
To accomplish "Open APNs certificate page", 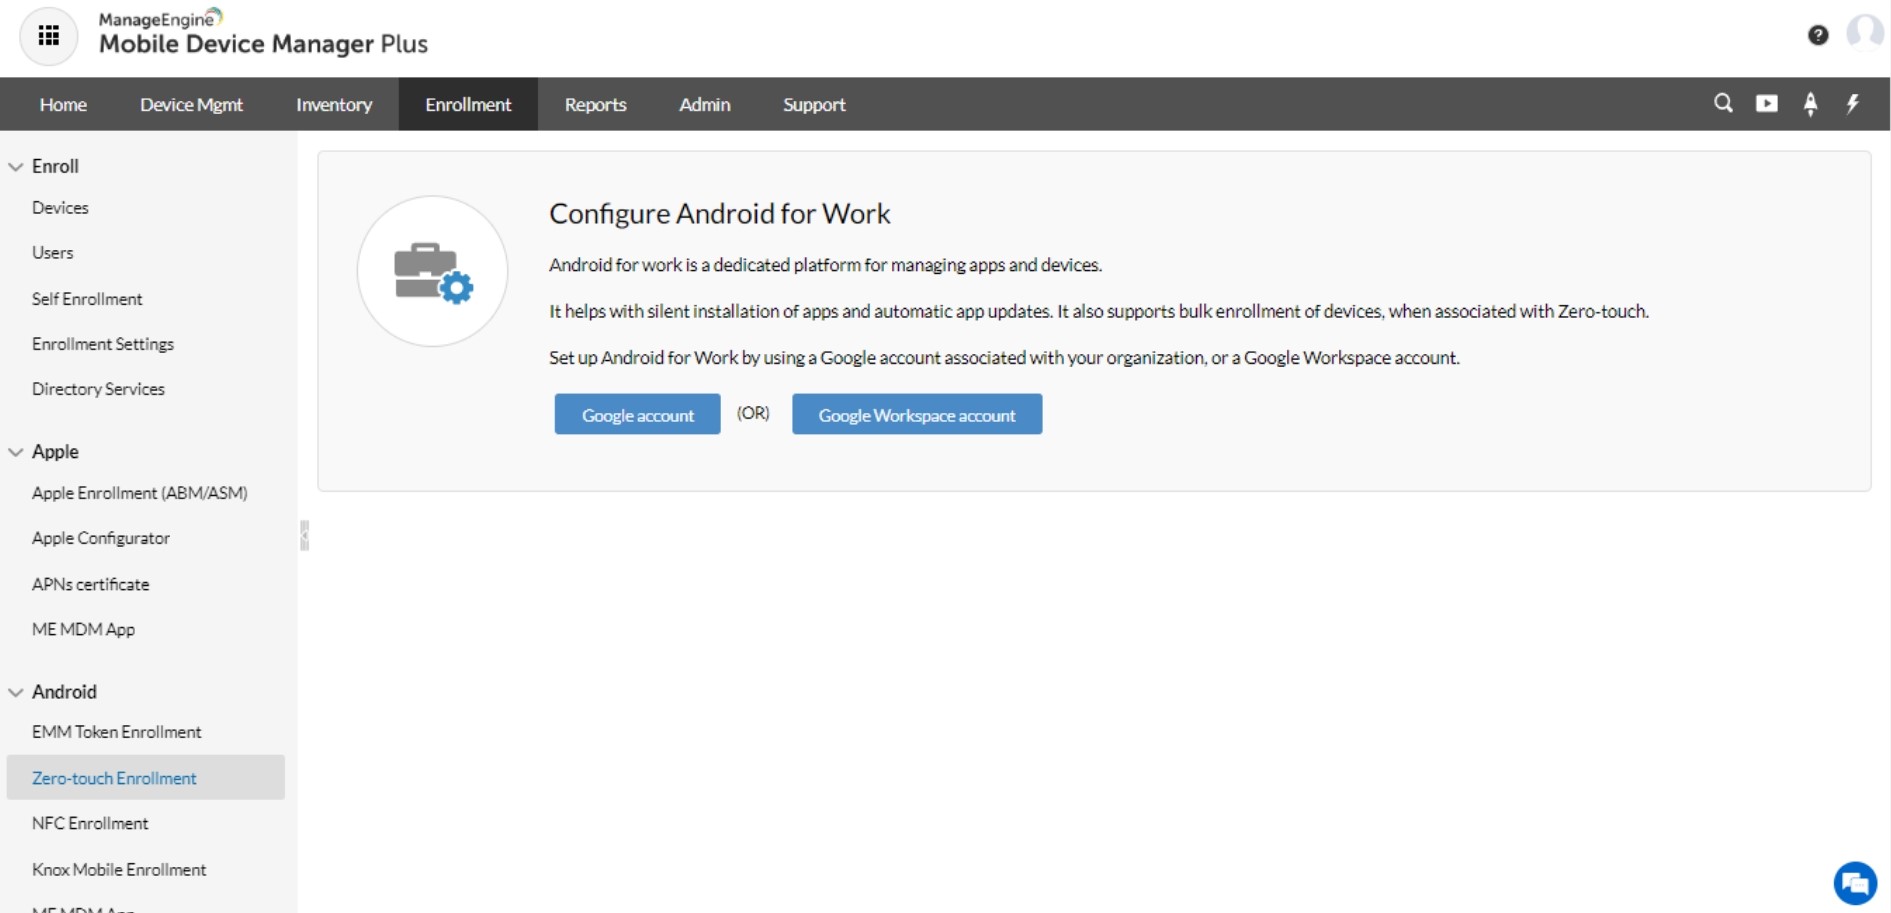I will tap(90, 584).
